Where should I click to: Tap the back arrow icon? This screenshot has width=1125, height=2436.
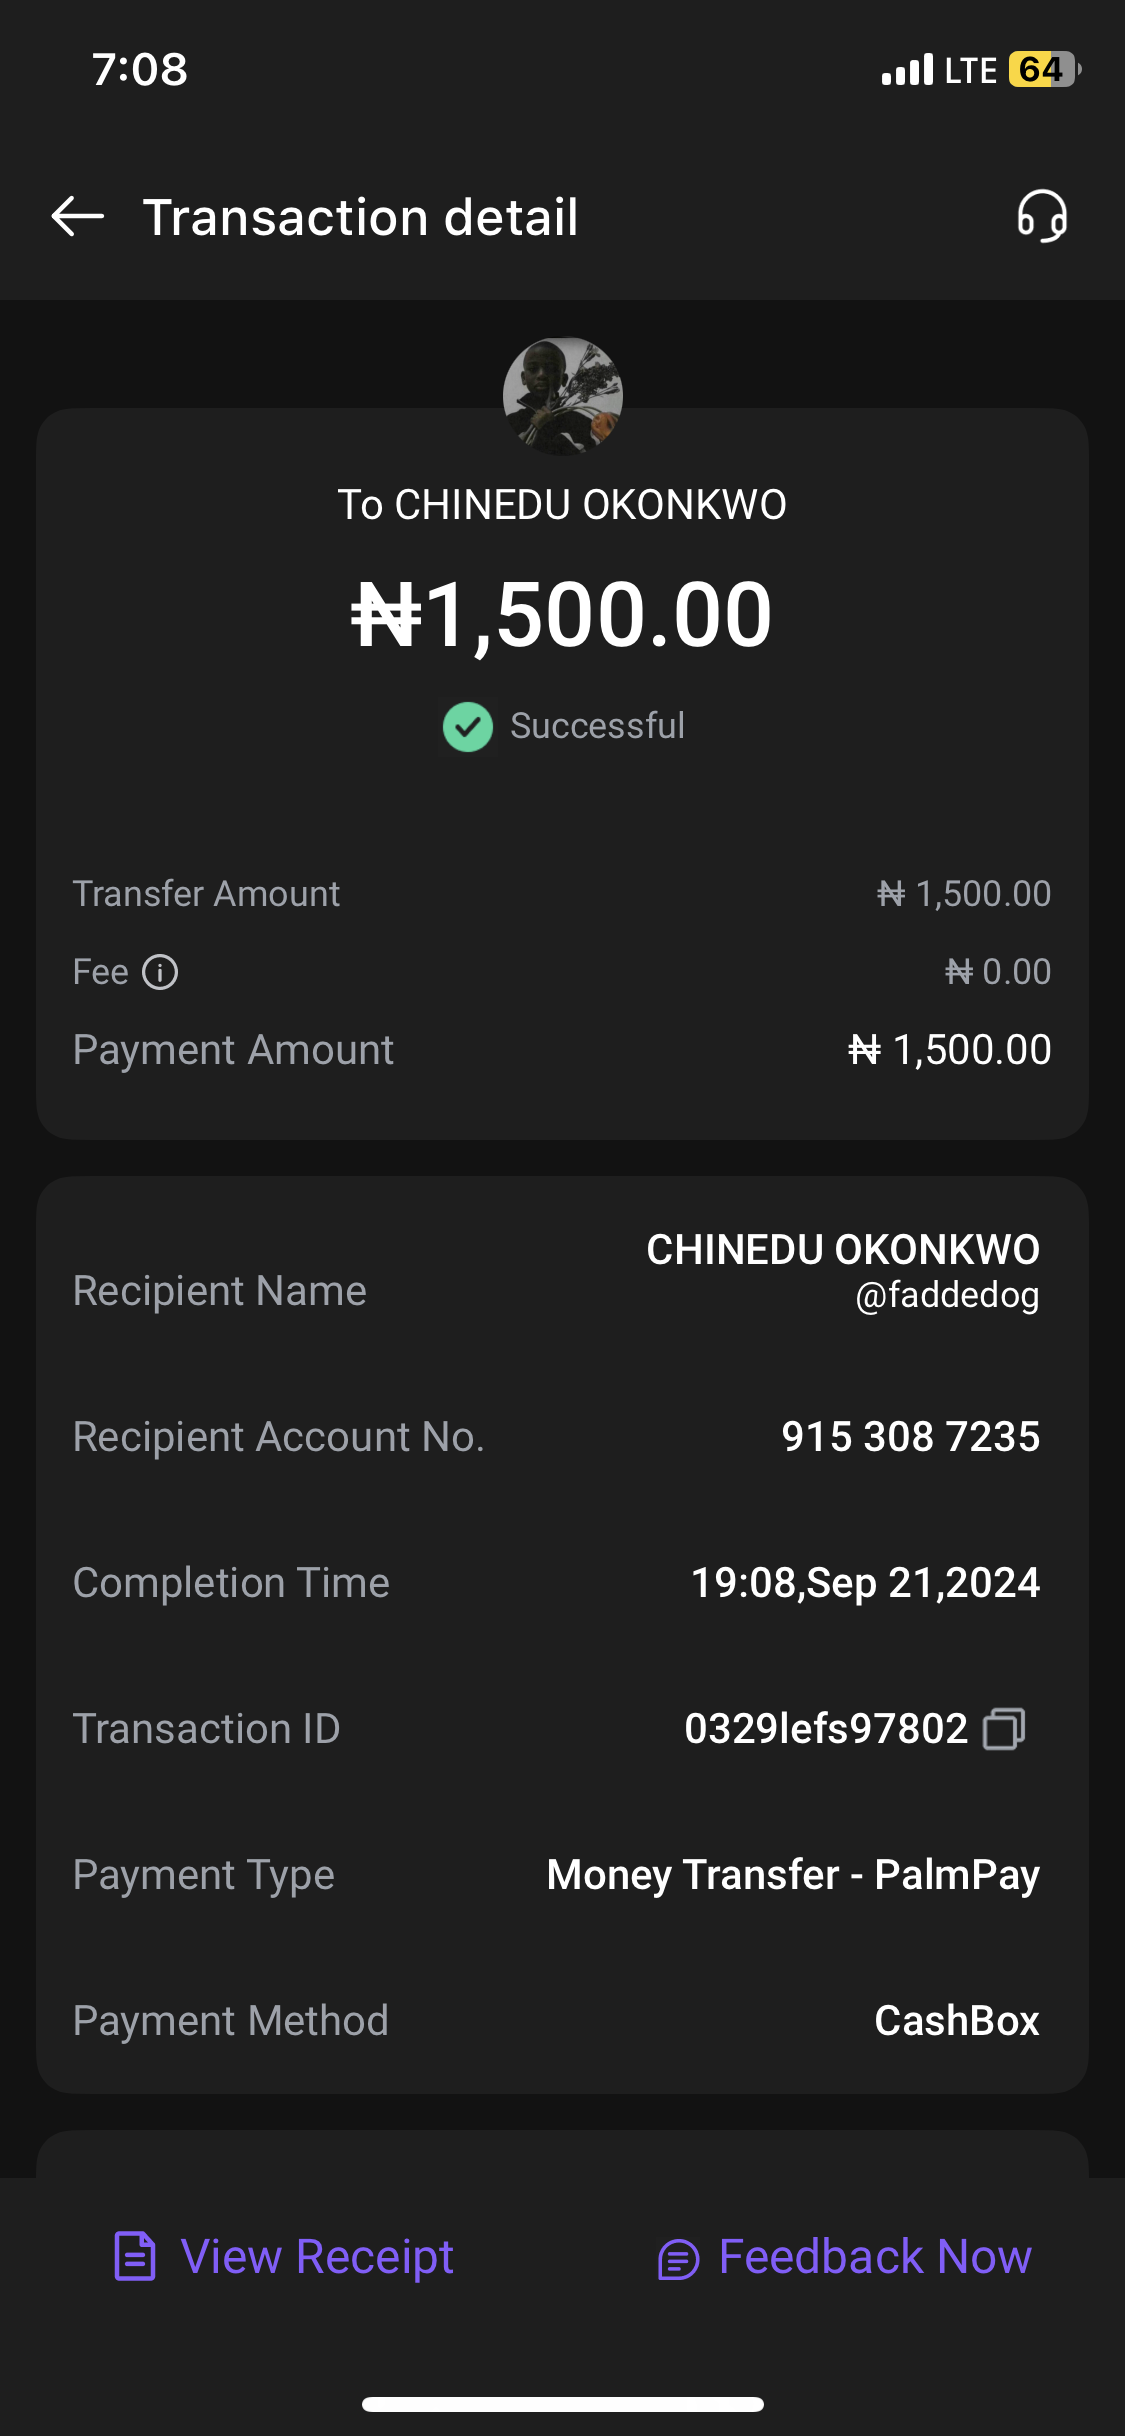[78, 216]
